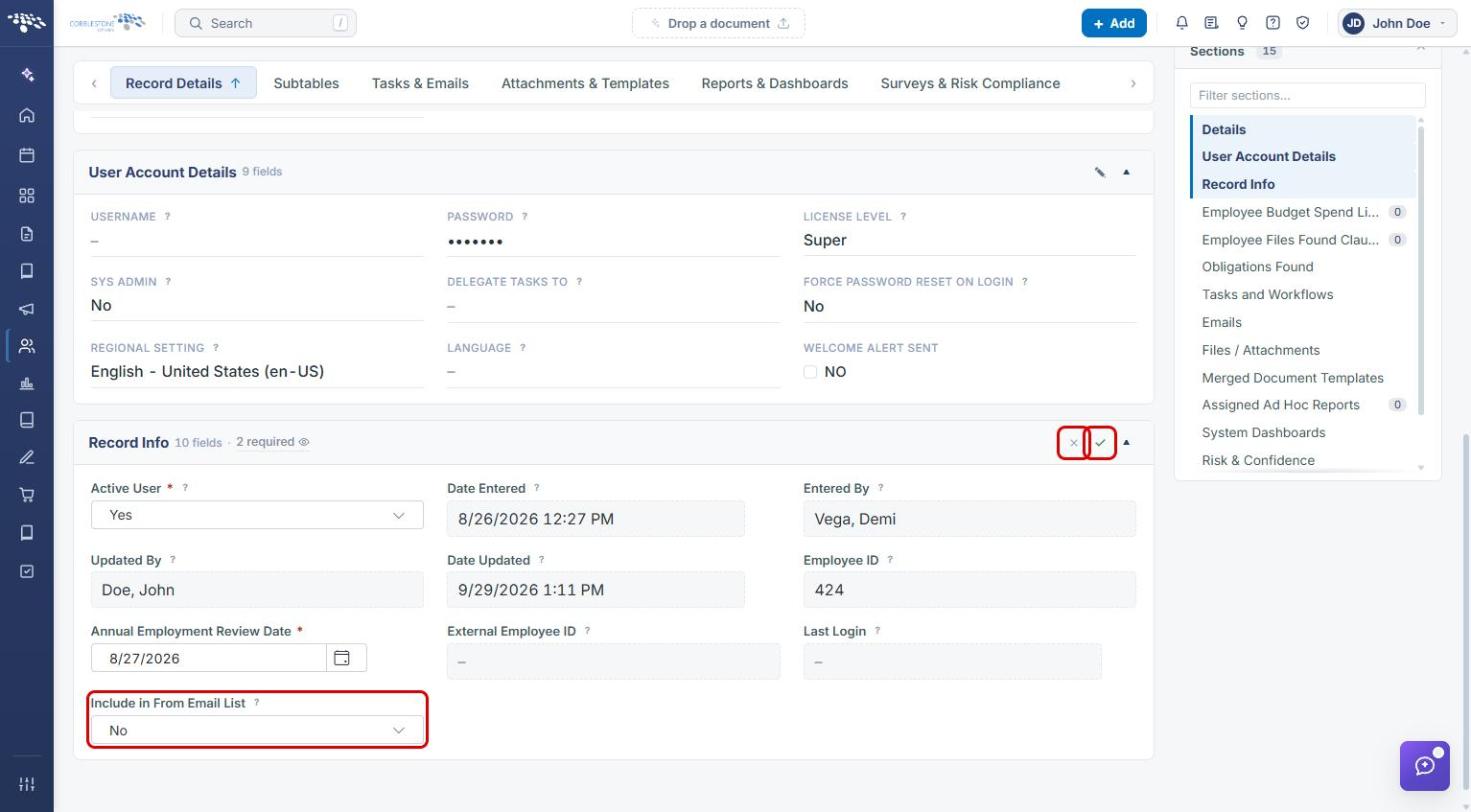Click the Sys Admin help question mark
Screen dimensions: 1471x812
(167, 282)
